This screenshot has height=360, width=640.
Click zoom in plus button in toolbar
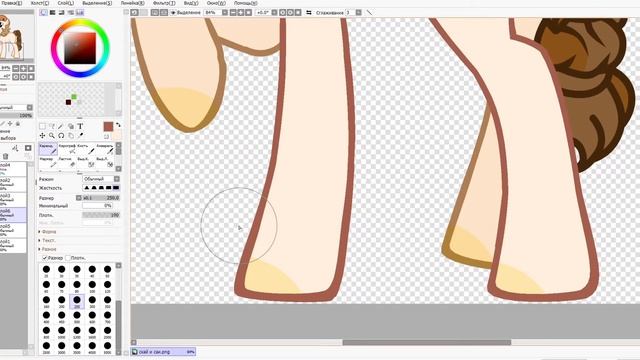[240, 13]
